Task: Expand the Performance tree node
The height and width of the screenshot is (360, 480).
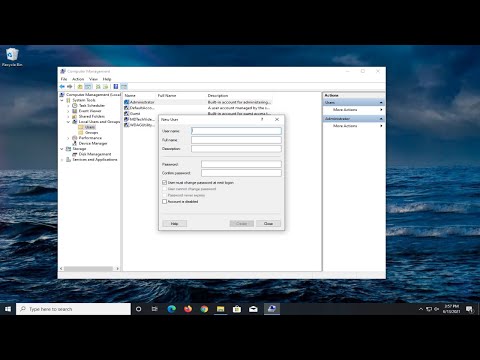Action: click(68, 138)
